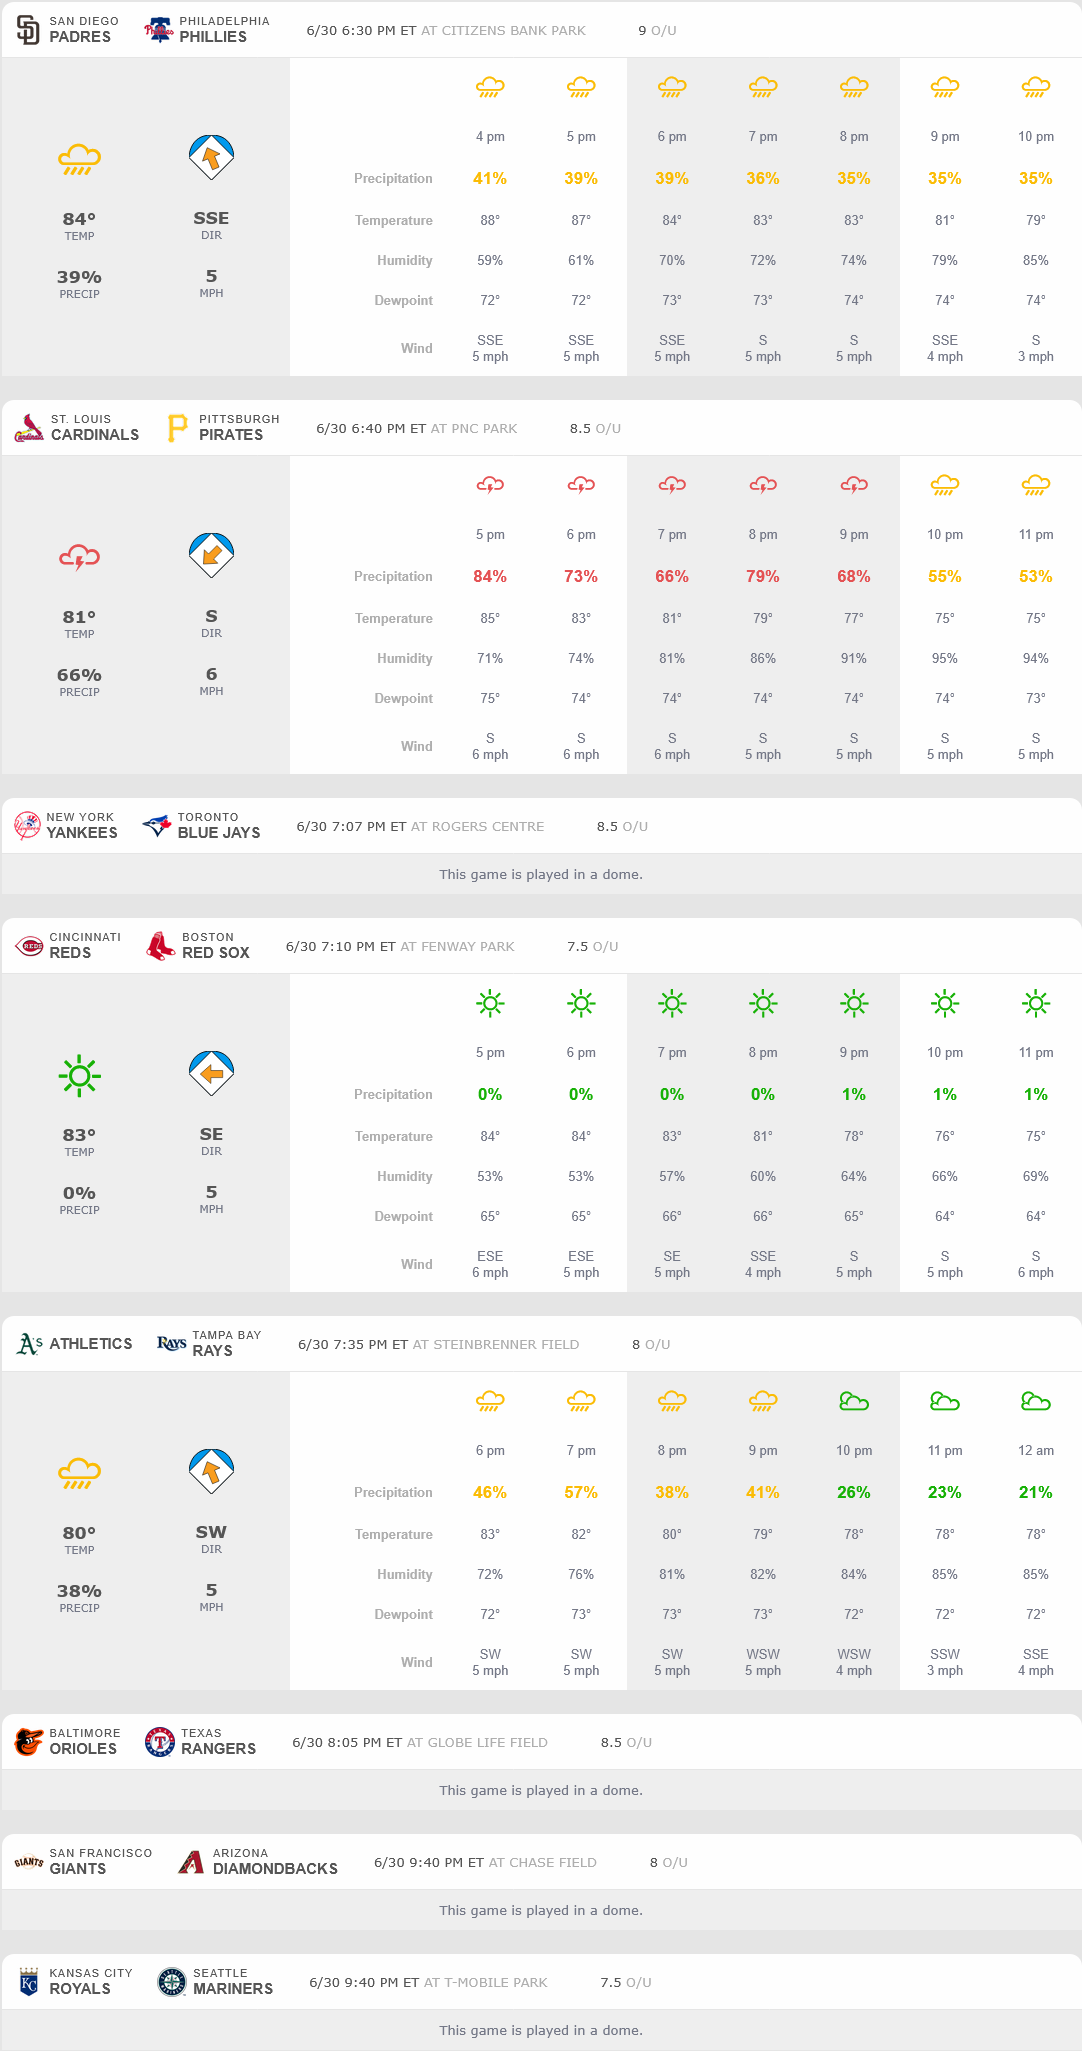Click the 11 pm rain icon in Cardinals-Pirates forecast
This screenshot has height=2051, width=1082.
point(1036,486)
